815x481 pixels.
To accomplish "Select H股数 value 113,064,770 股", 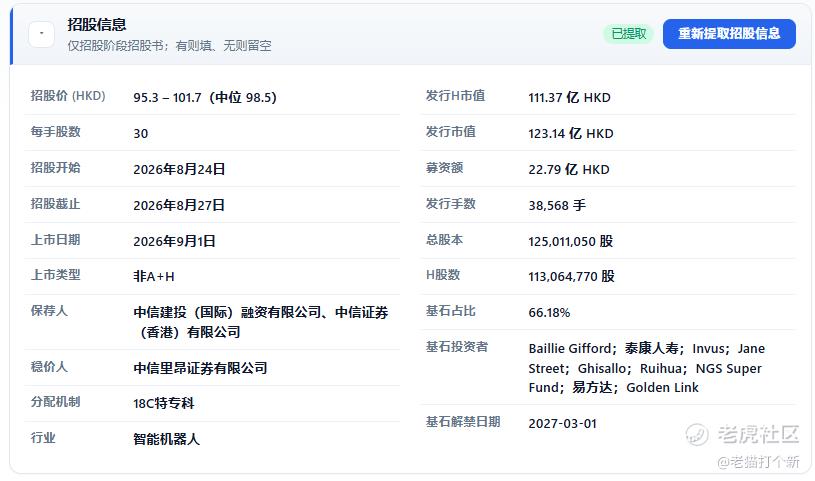I will point(571,276).
